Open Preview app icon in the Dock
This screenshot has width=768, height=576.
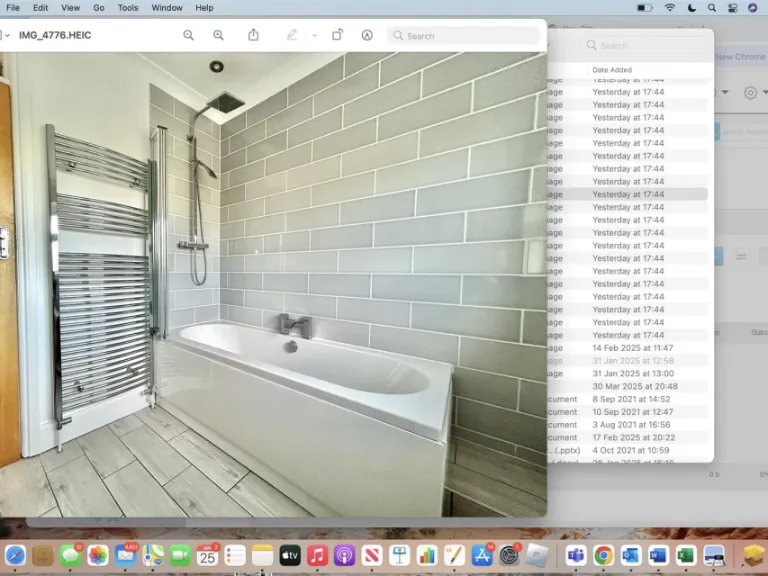point(714,555)
